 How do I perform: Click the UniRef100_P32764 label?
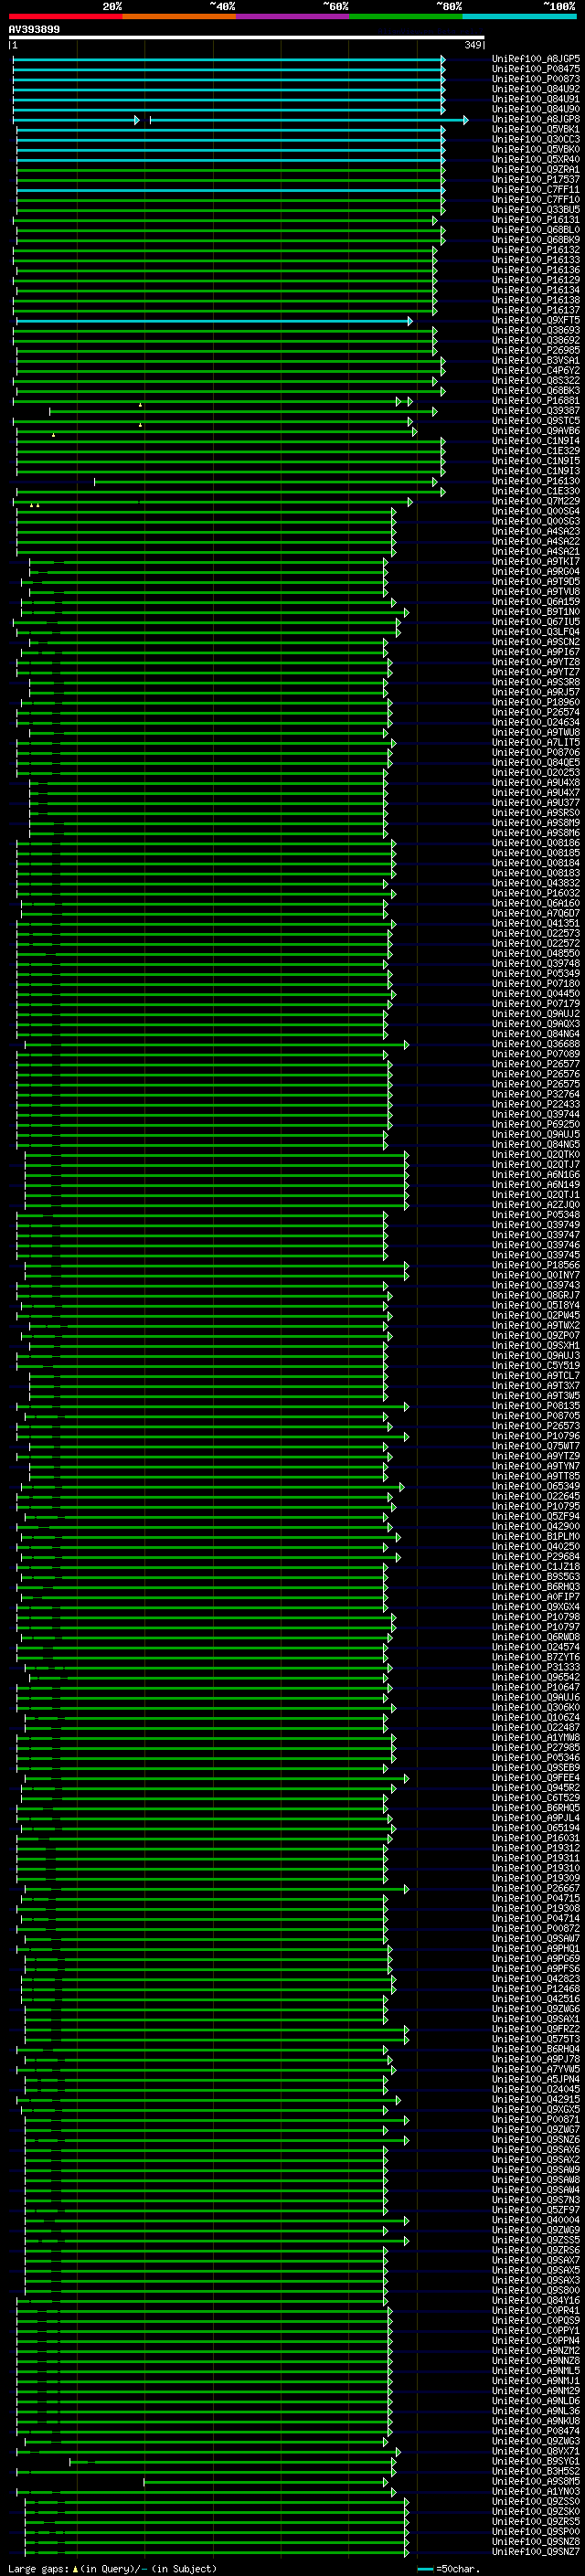[x=535, y=1095]
